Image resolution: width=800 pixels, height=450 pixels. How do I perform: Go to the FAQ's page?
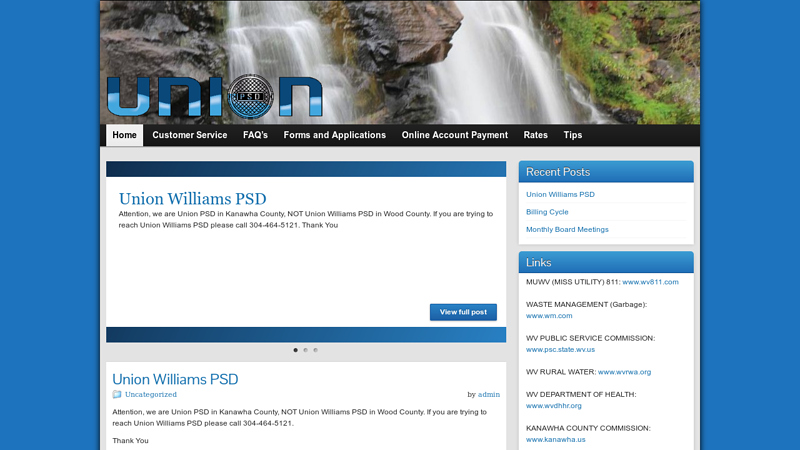(255, 135)
